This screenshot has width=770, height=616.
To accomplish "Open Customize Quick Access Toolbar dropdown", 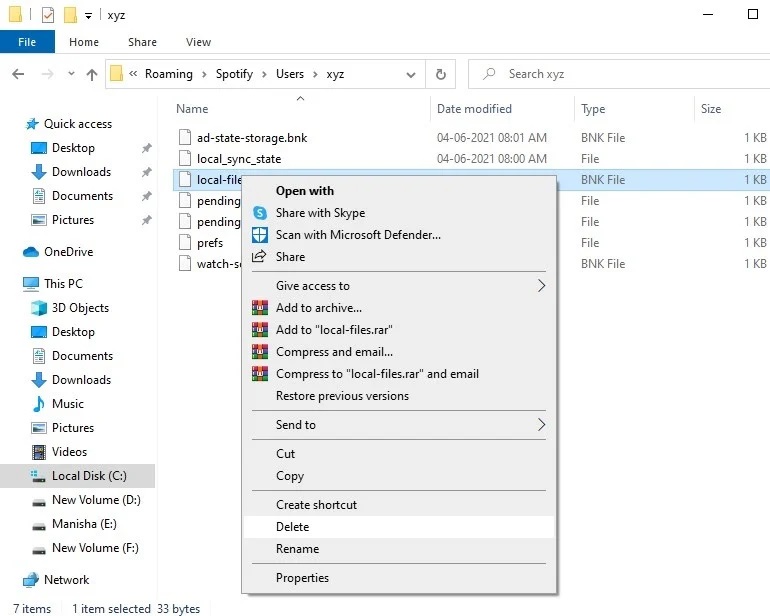I will pos(88,16).
